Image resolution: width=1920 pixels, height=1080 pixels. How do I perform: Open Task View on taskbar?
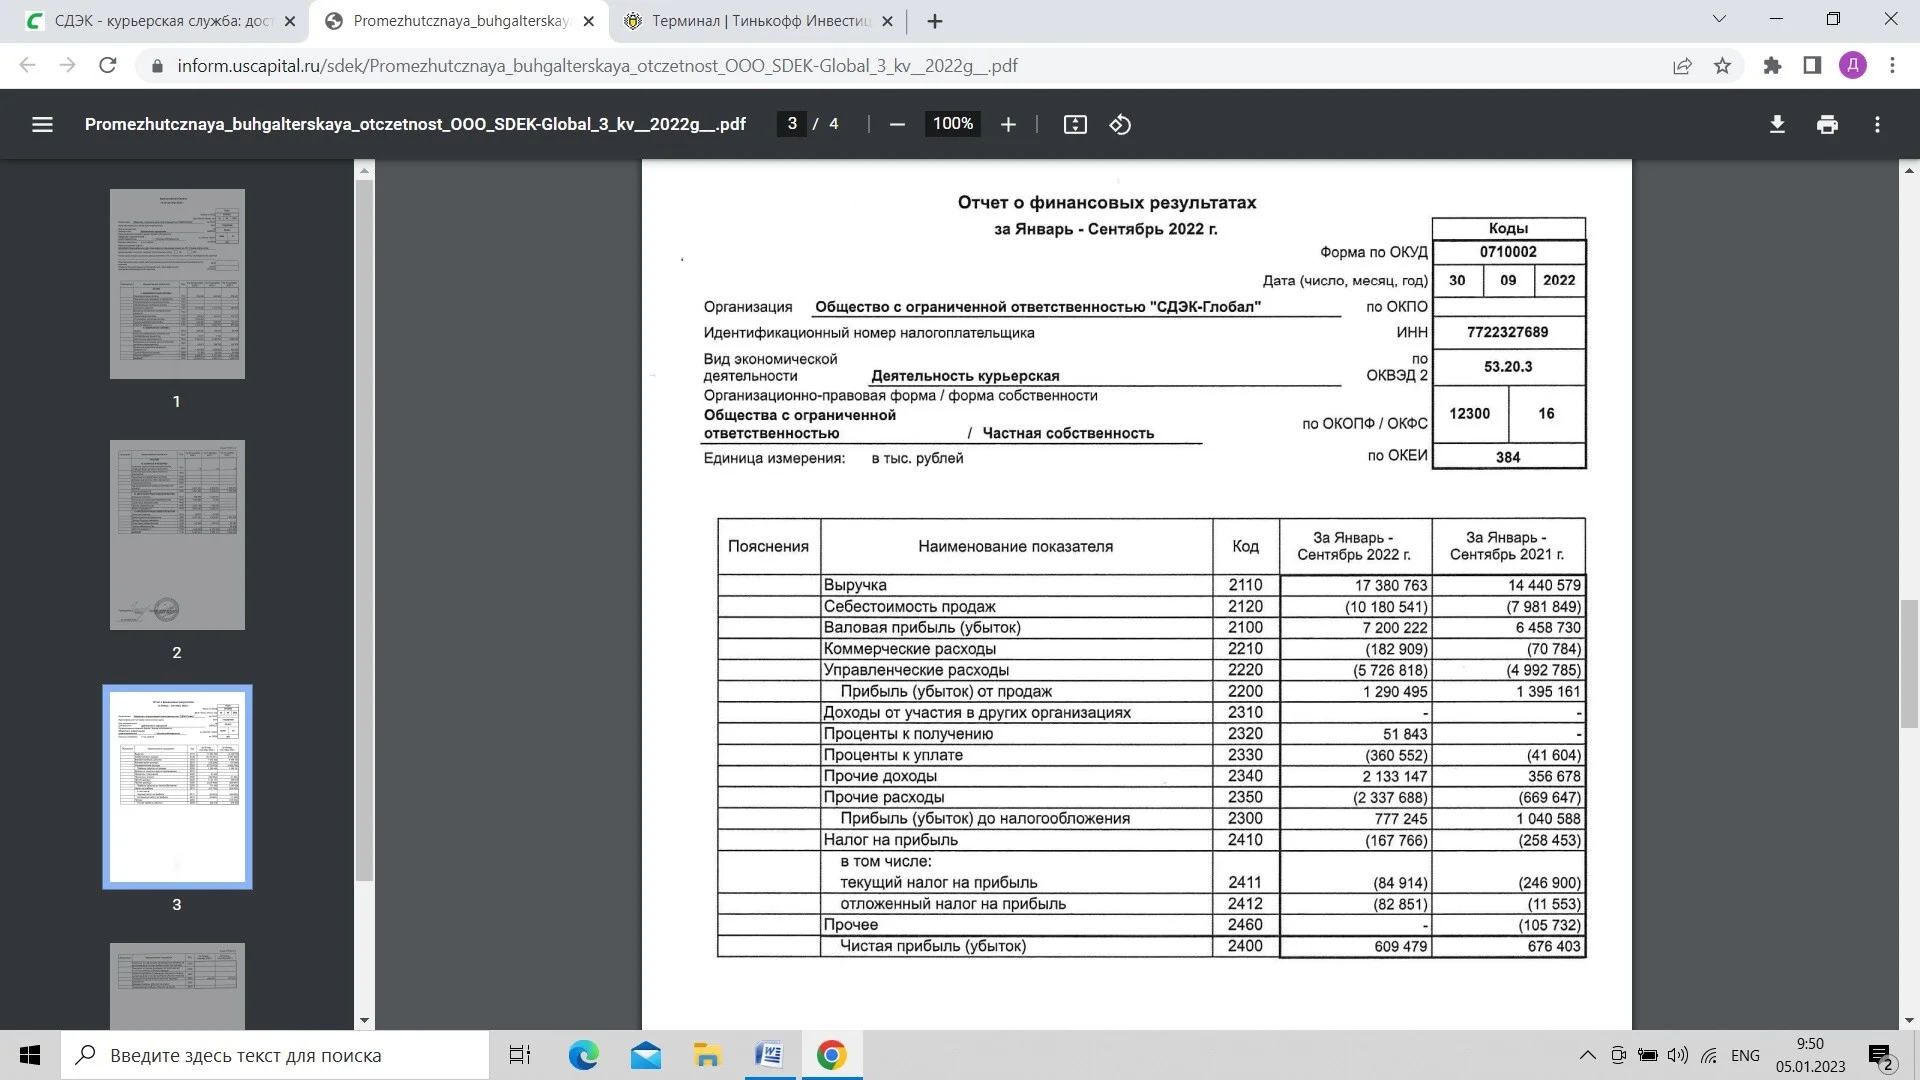tap(520, 1055)
